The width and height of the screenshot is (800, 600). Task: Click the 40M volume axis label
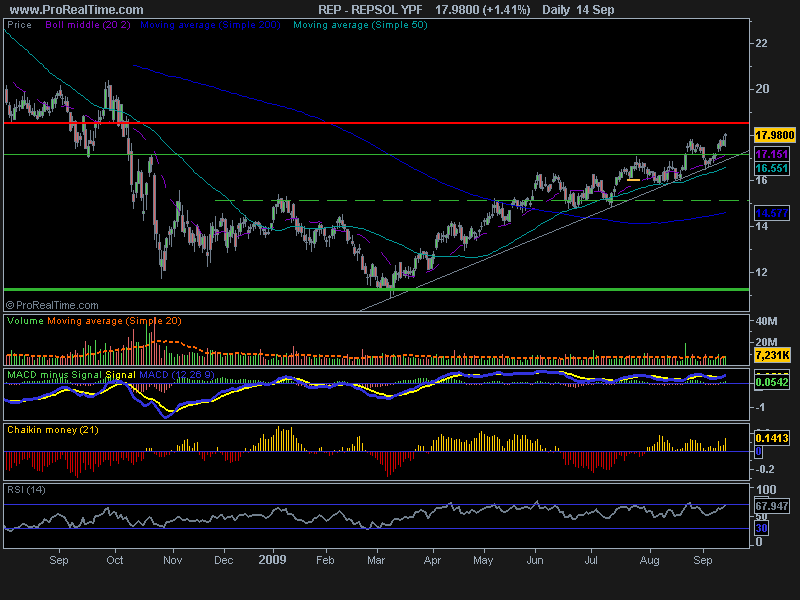coord(766,321)
